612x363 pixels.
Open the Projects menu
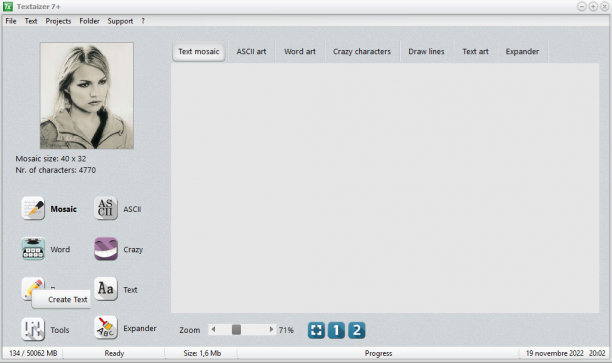pos(58,21)
